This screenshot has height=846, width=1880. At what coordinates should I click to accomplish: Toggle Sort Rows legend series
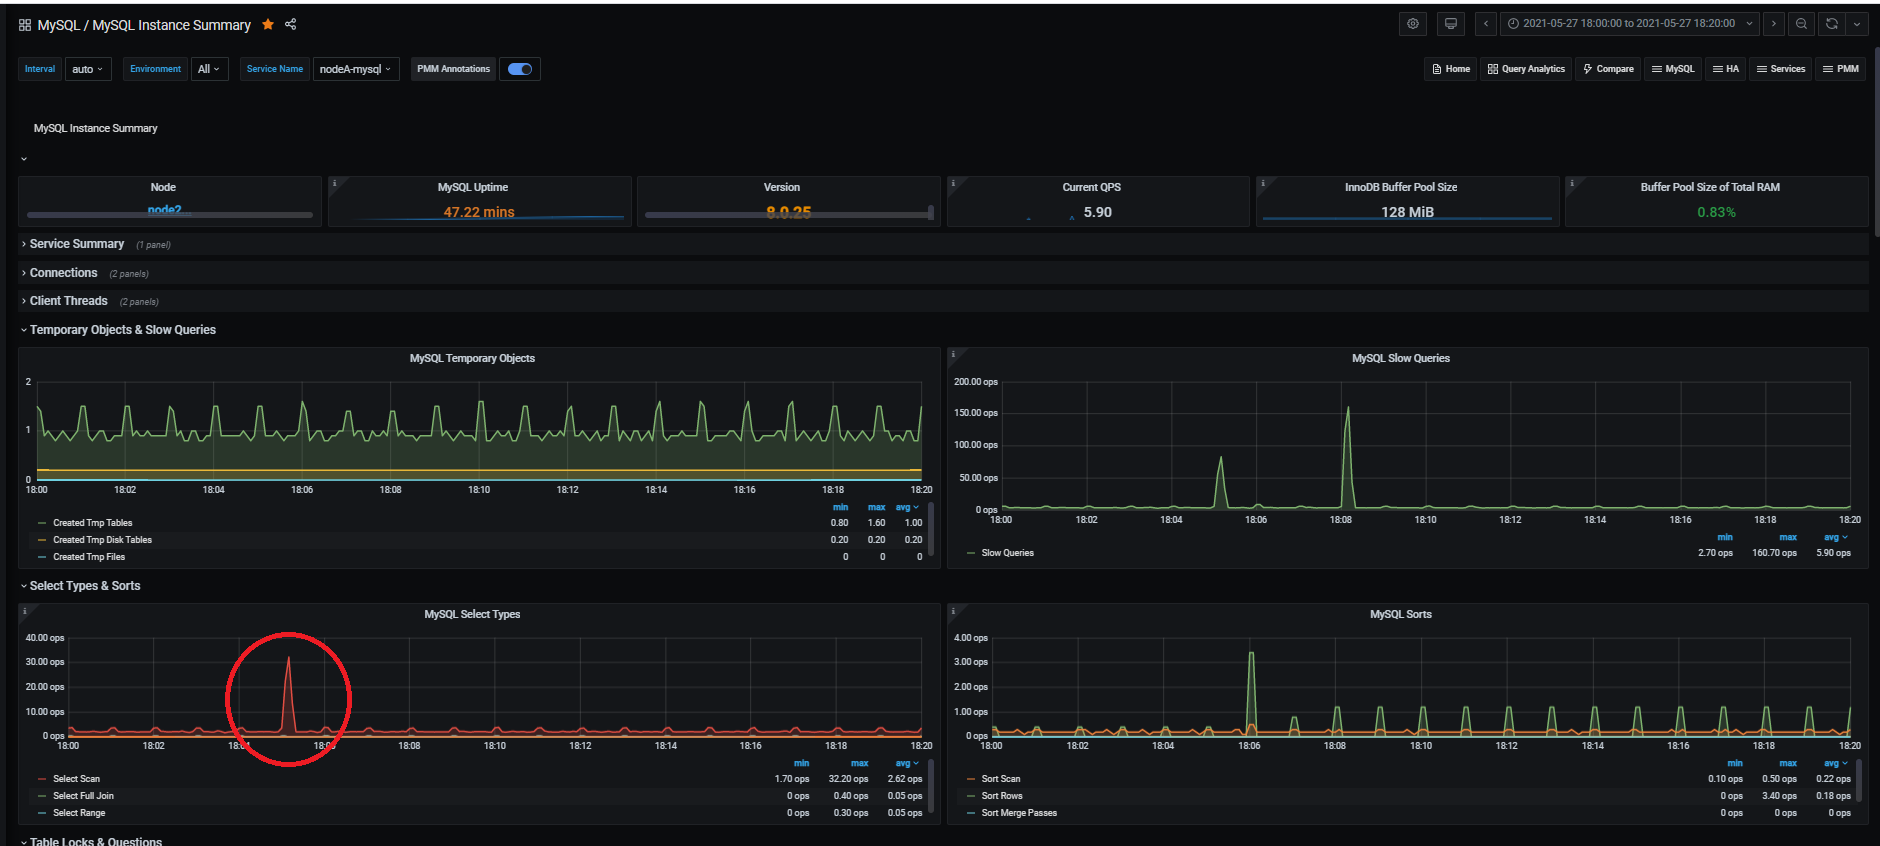coord(1002,796)
